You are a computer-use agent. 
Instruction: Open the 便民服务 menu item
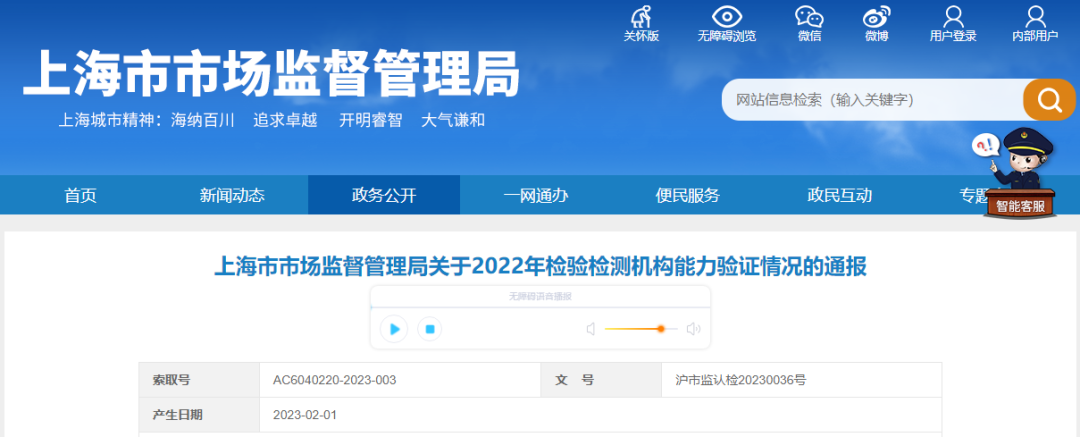point(687,195)
